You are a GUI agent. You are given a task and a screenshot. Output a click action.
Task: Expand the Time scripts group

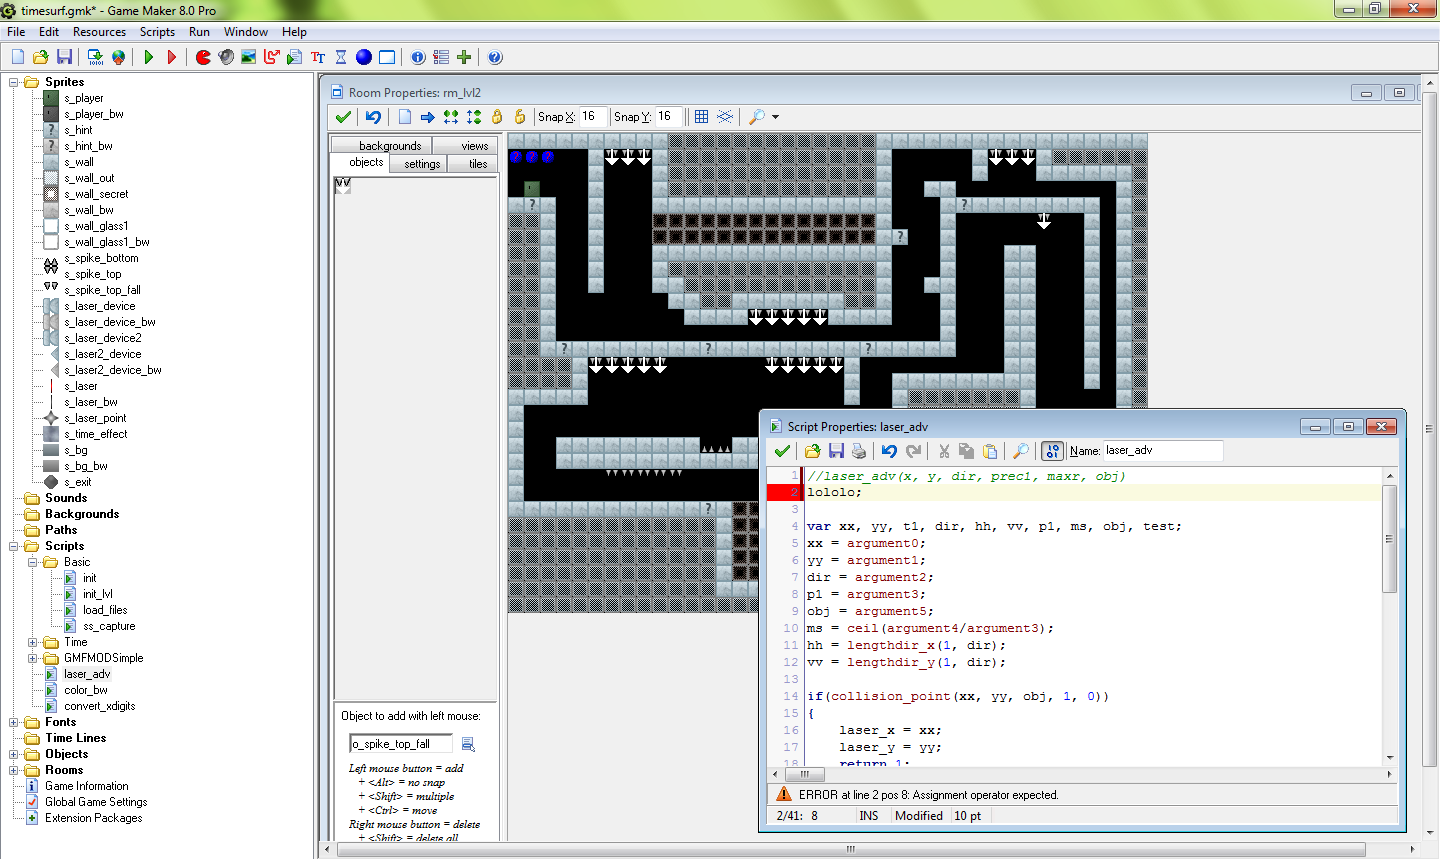point(33,642)
